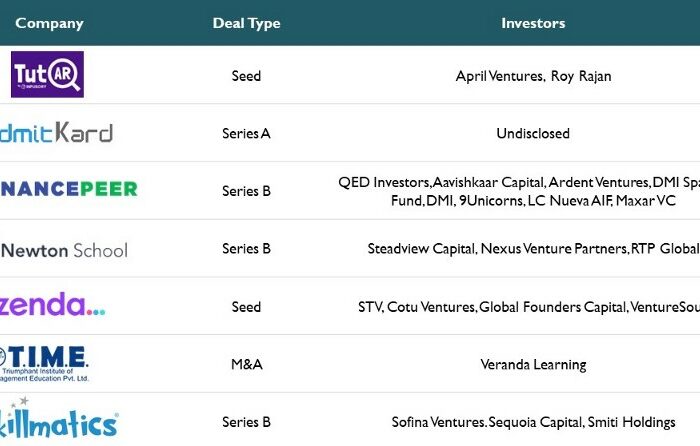The height and width of the screenshot is (446, 700).
Task: Click the Investors column header
Action: (533, 23)
